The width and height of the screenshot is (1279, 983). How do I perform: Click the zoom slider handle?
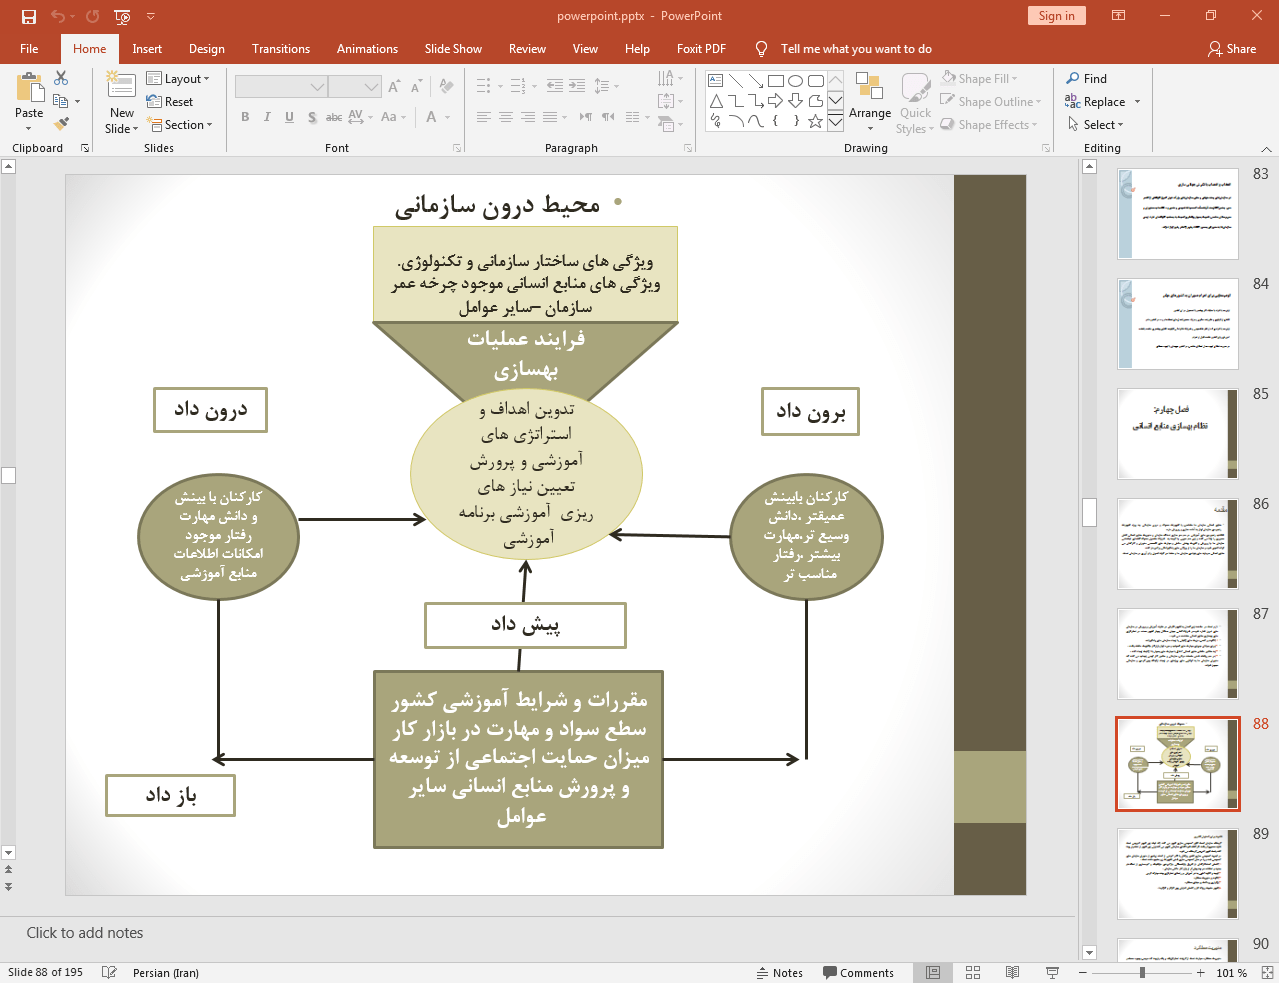(1142, 972)
